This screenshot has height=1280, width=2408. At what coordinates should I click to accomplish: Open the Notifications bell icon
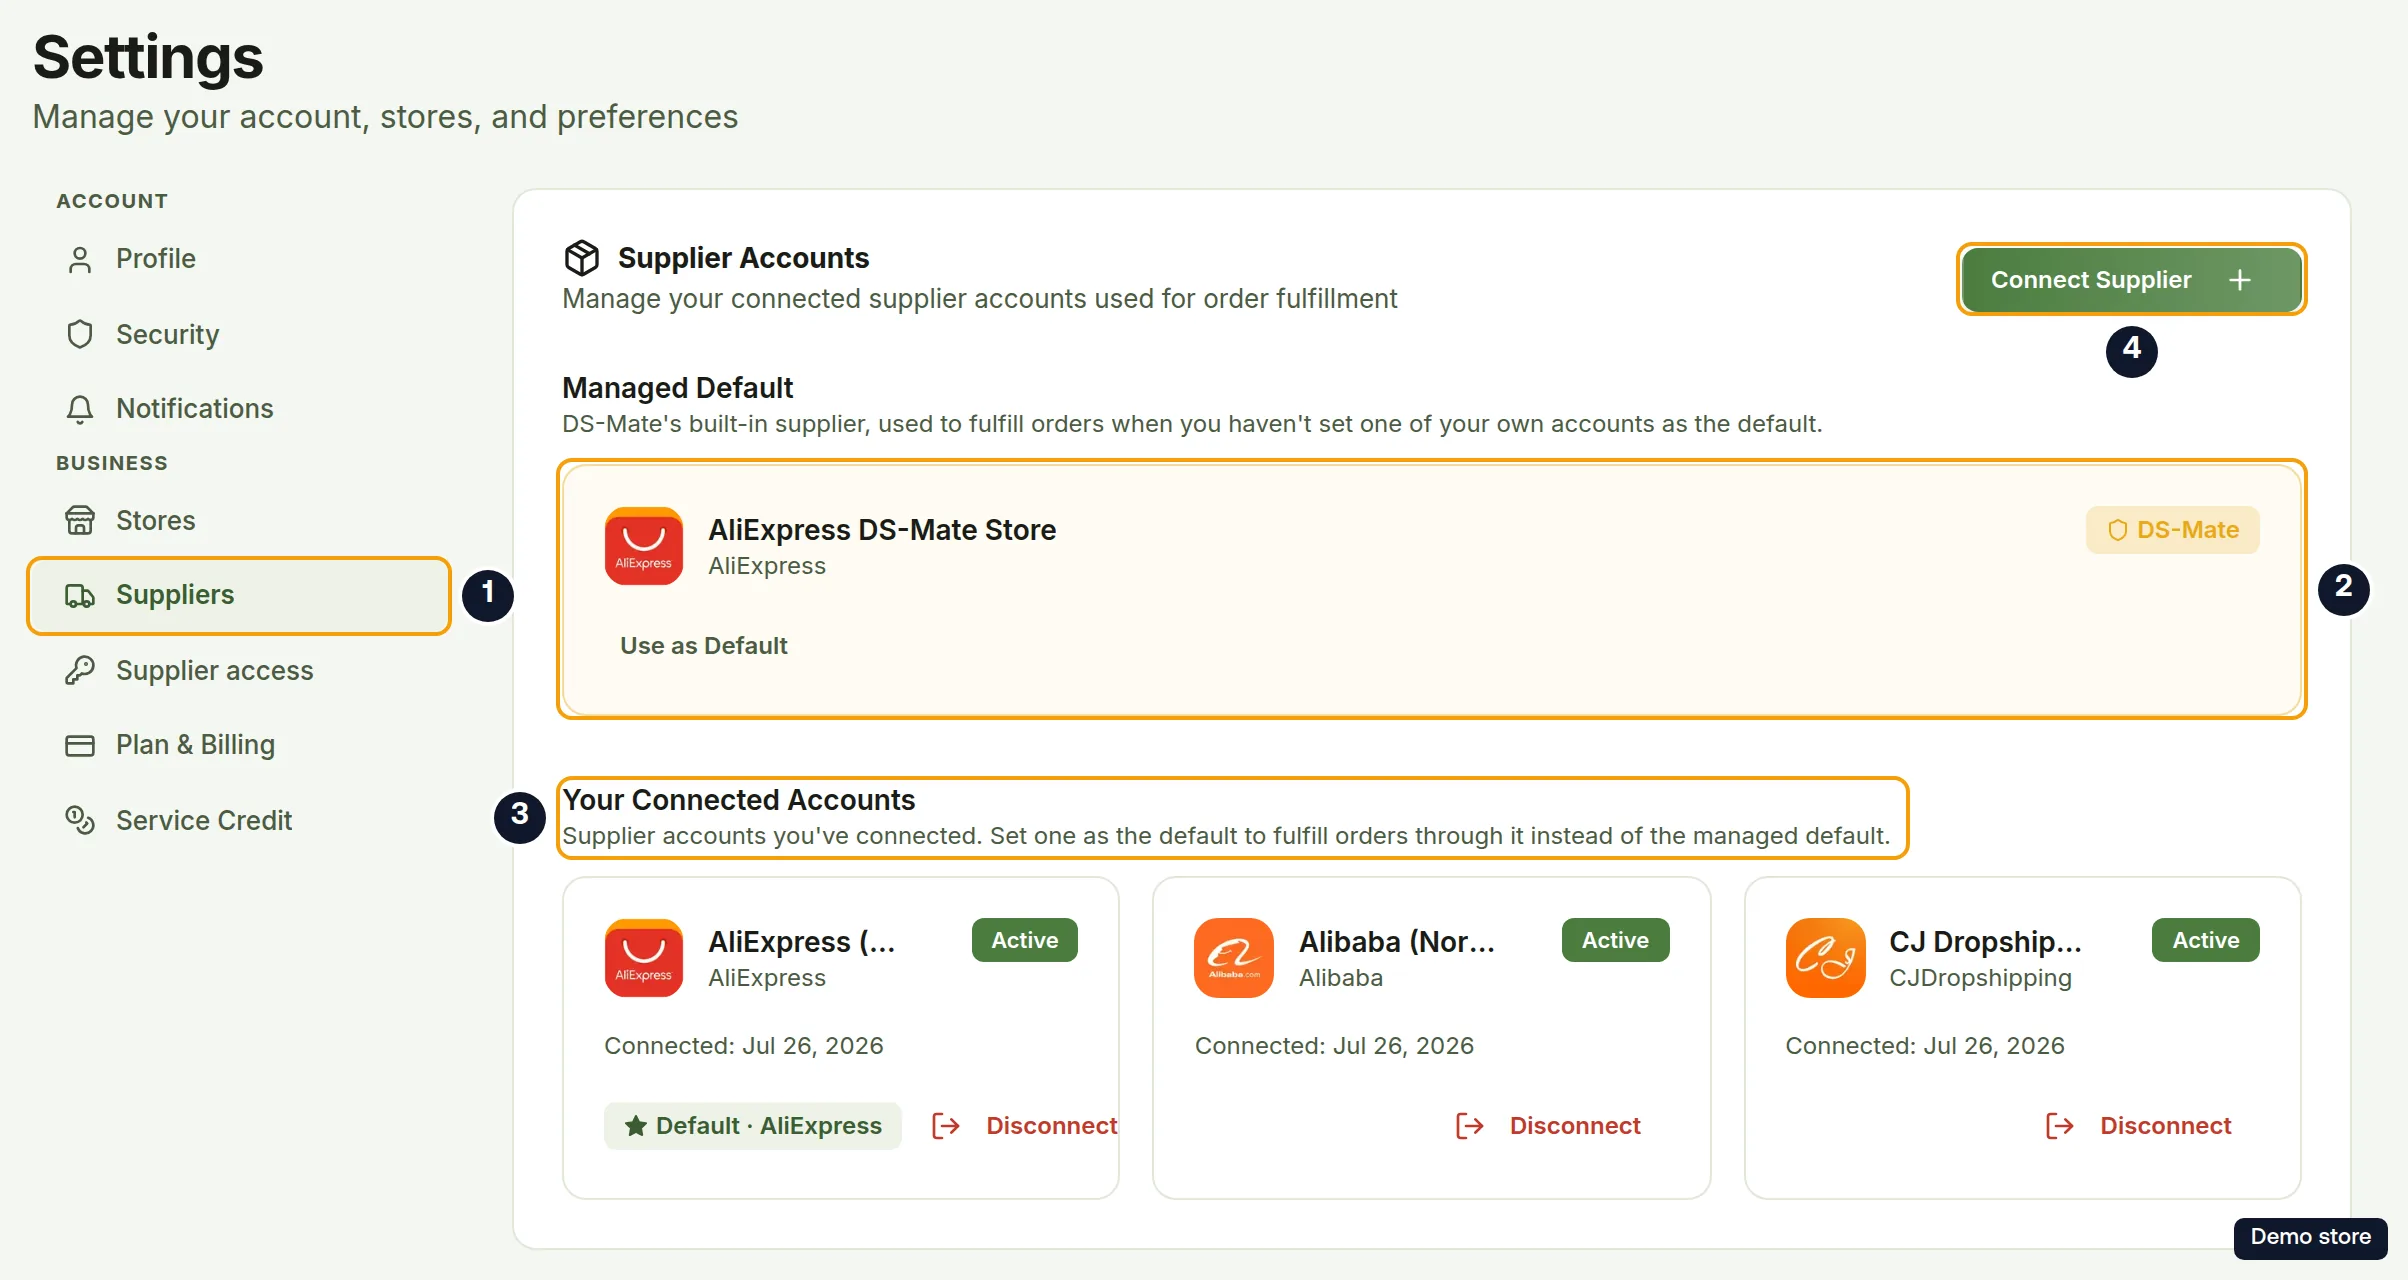click(x=80, y=409)
